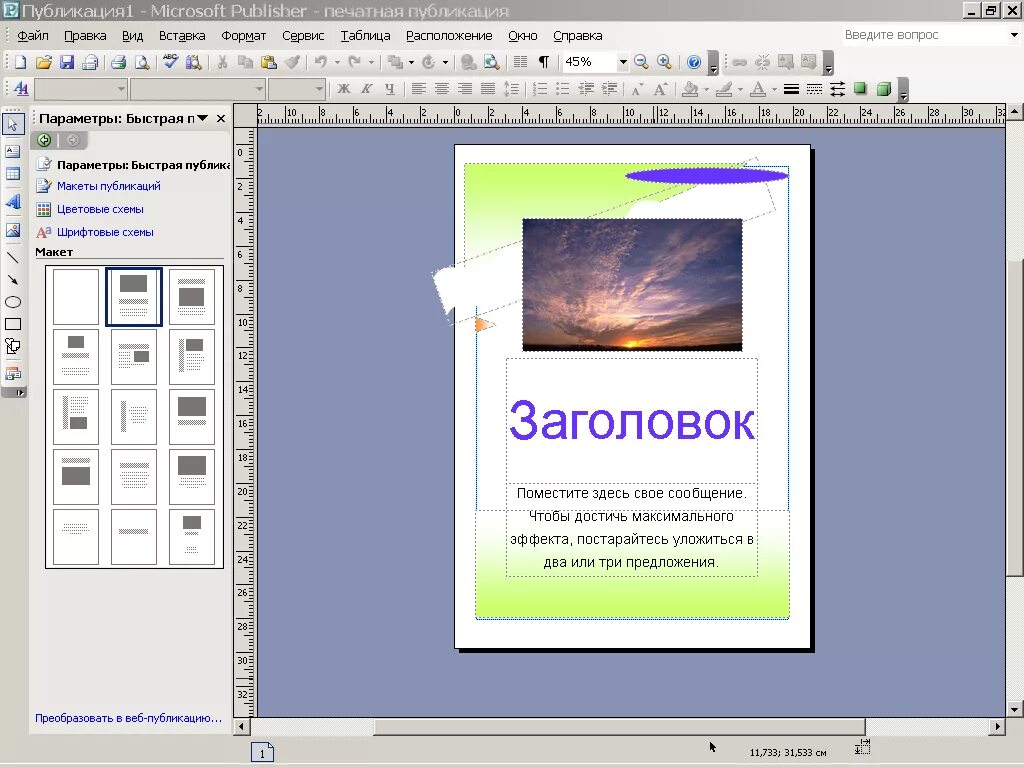Click the Arrow Style icon
Viewport: 1024px width, 768px height.
click(x=837, y=89)
